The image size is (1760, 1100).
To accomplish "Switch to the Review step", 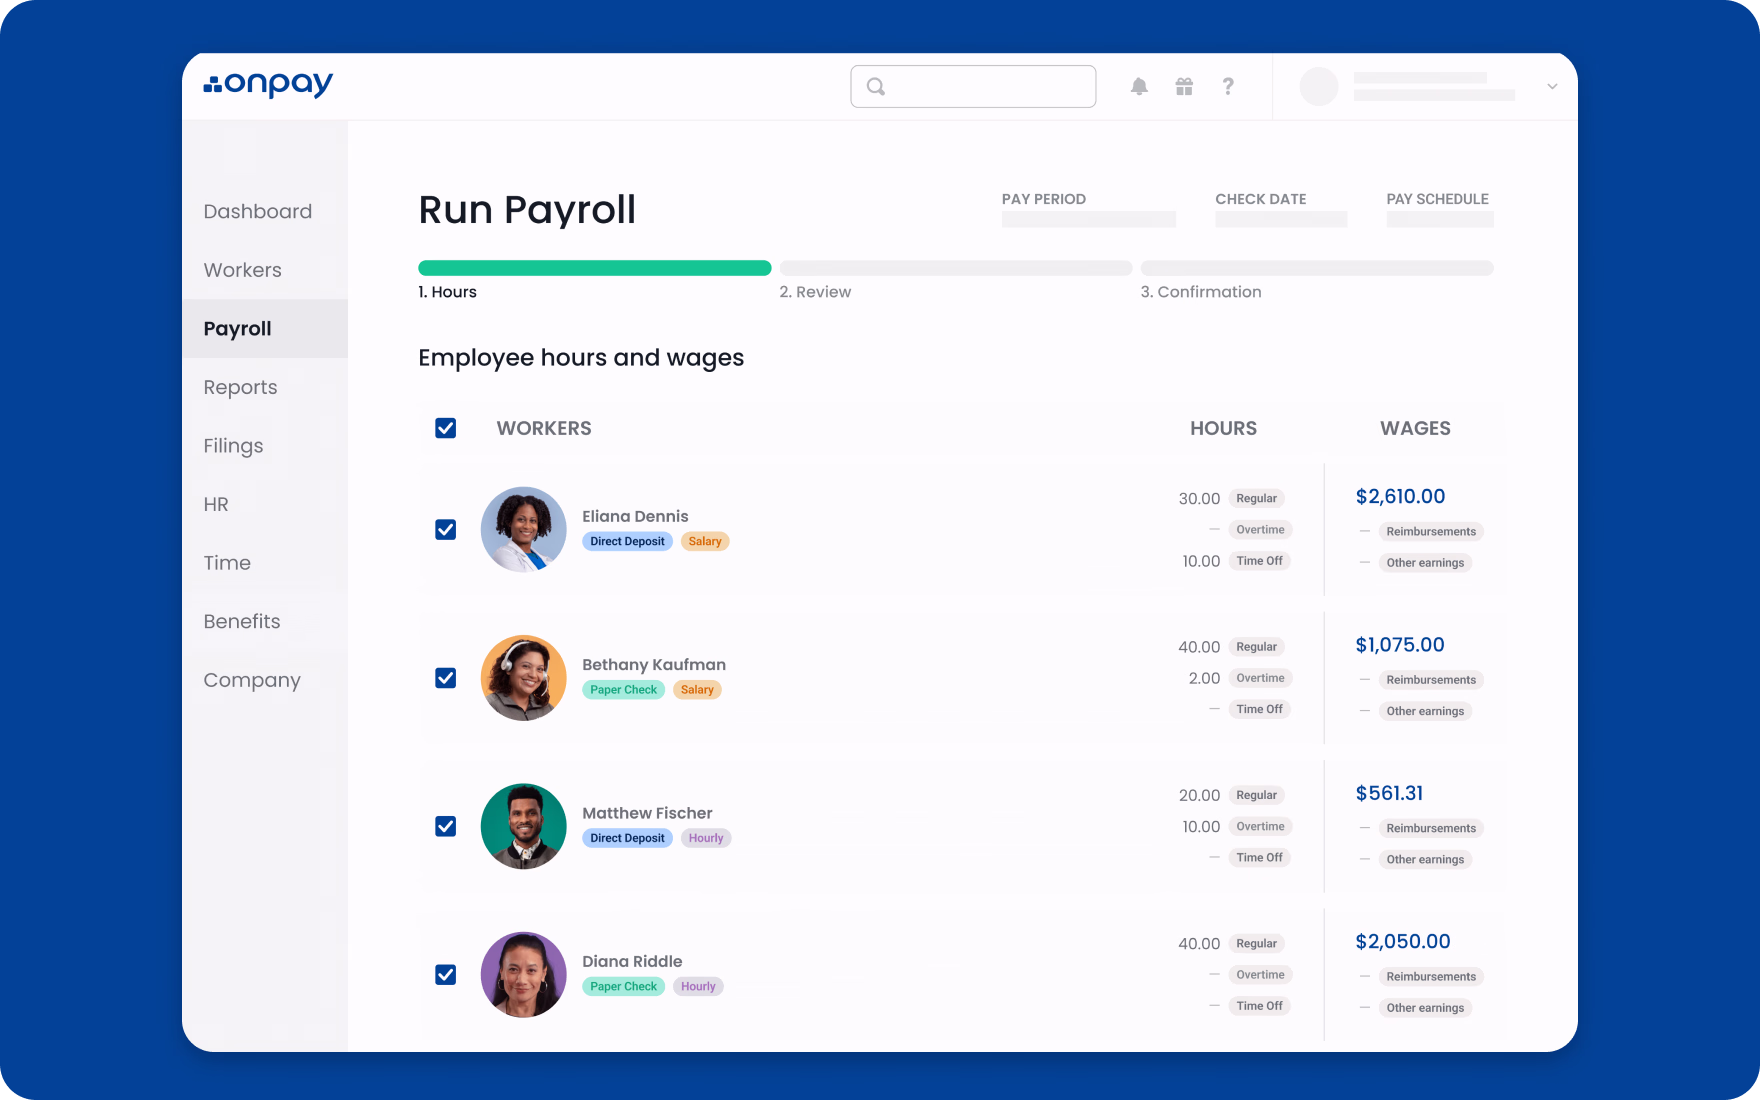I will pos(816,291).
